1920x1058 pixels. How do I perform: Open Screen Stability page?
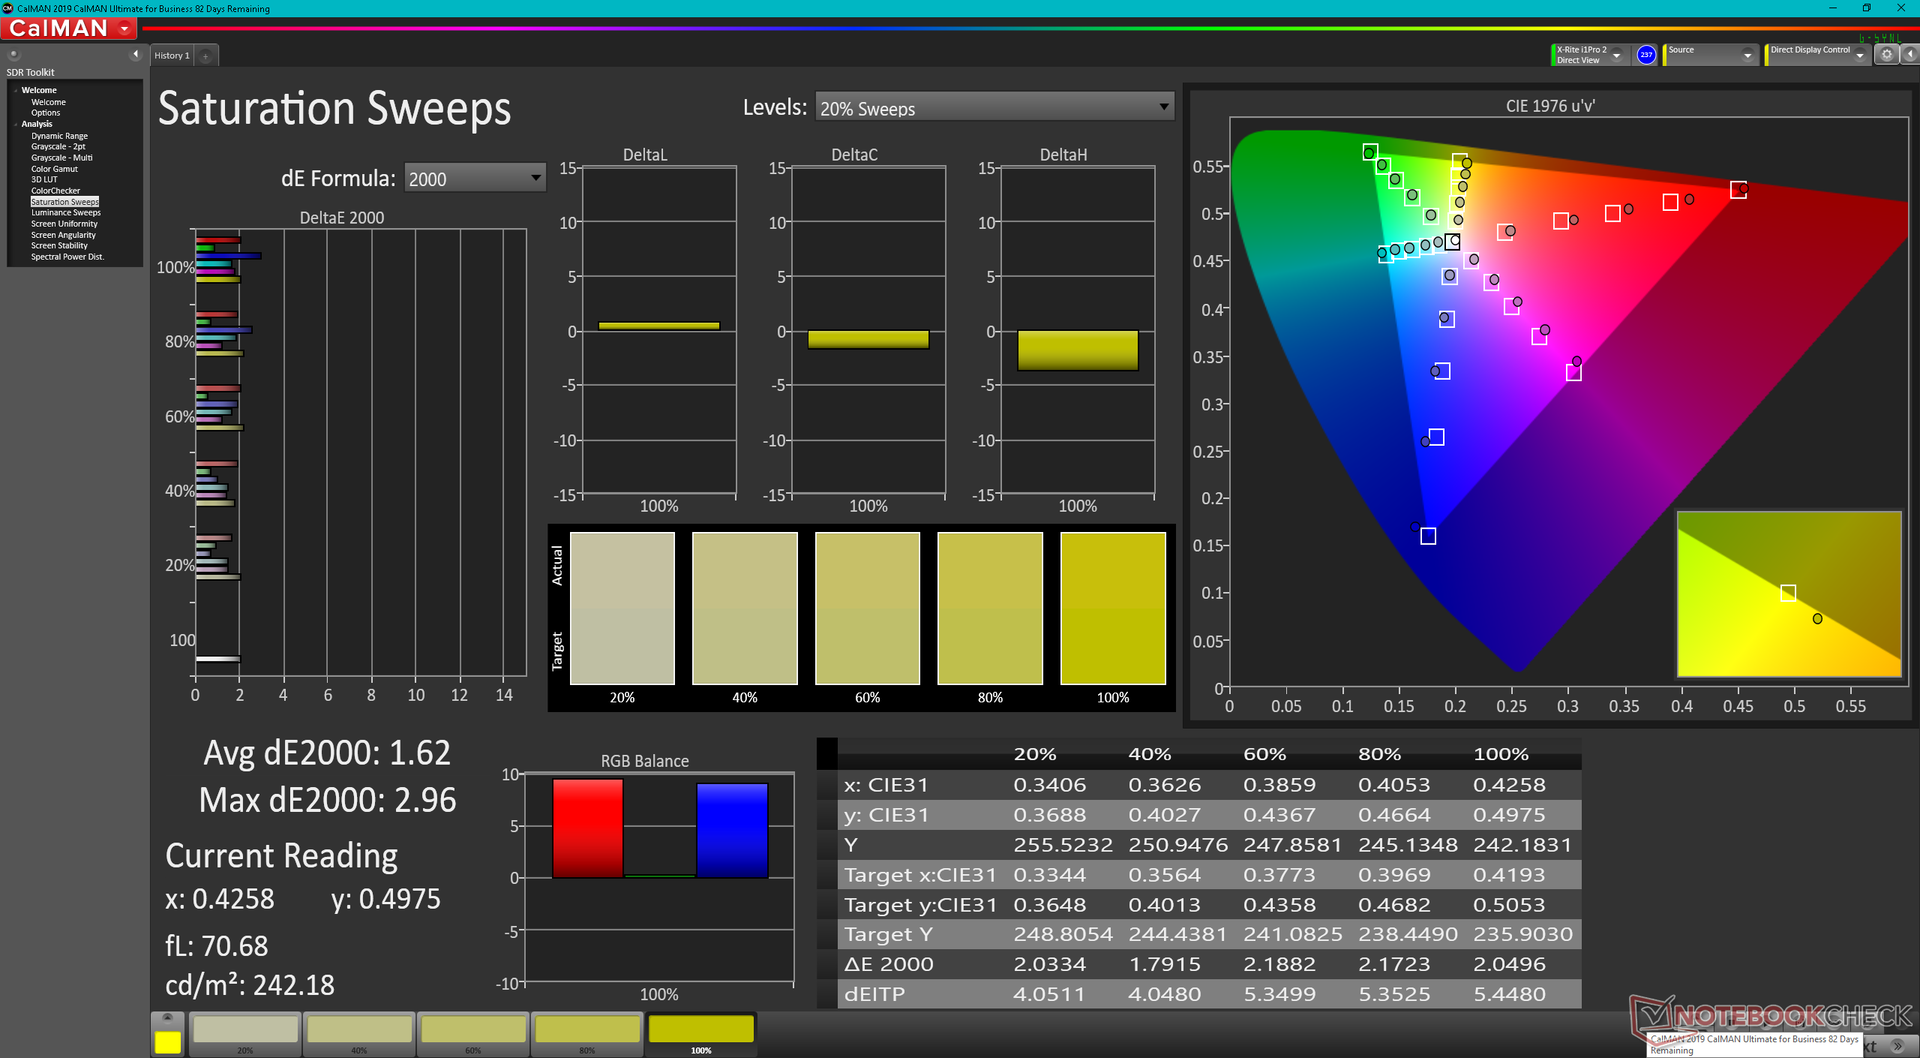point(59,246)
